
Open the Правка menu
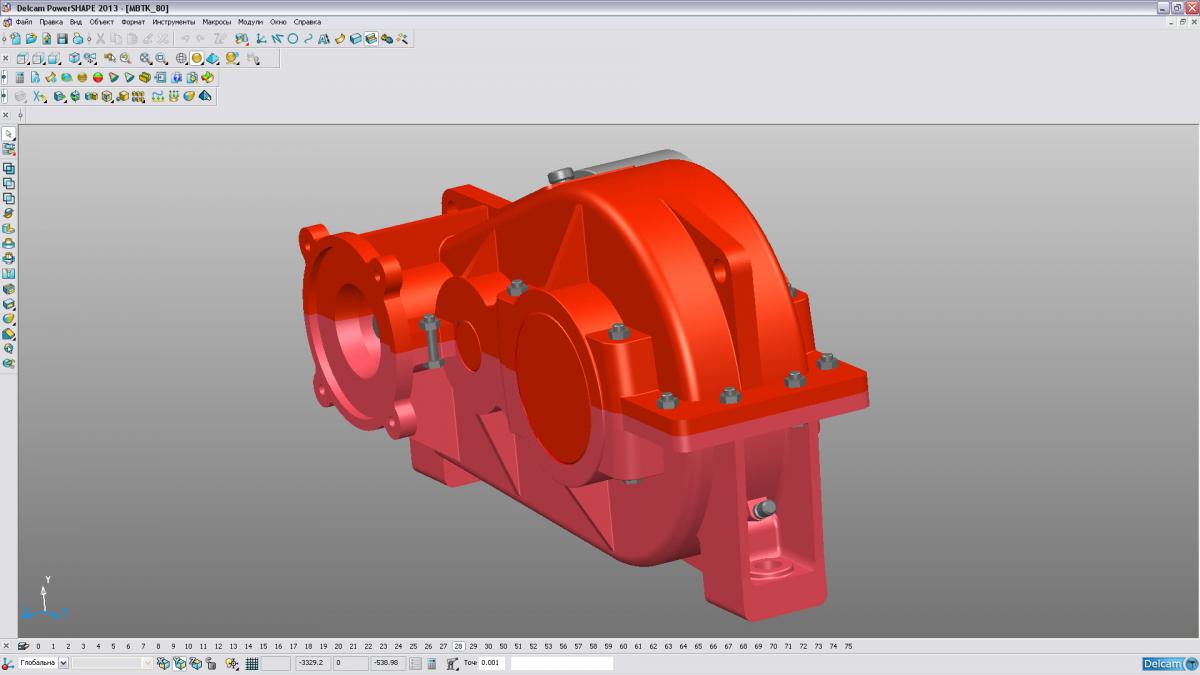51,21
